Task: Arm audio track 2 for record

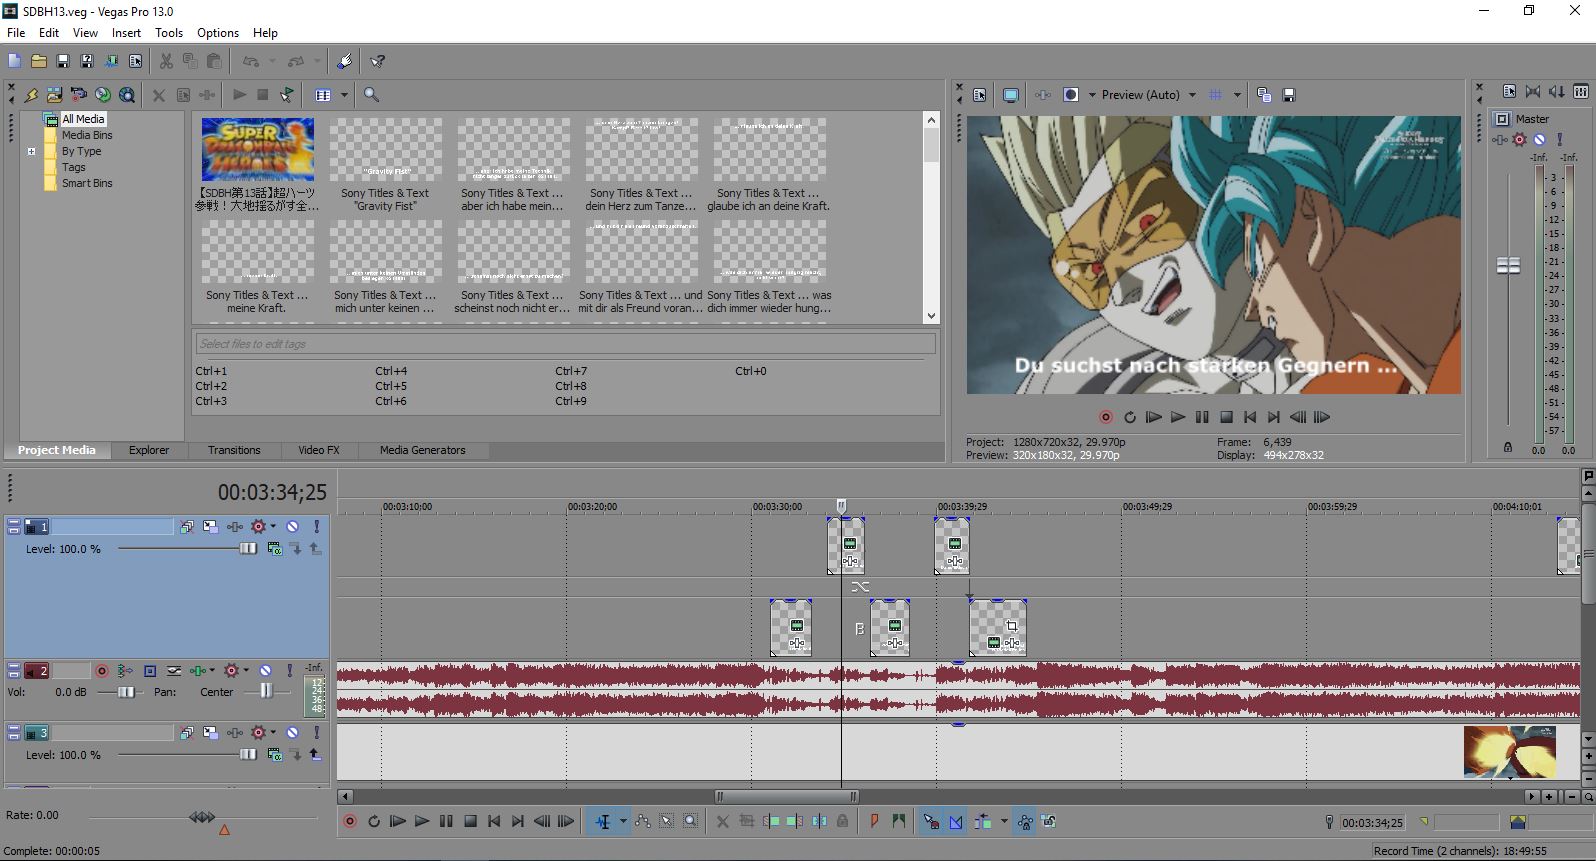Action: pyautogui.click(x=102, y=671)
